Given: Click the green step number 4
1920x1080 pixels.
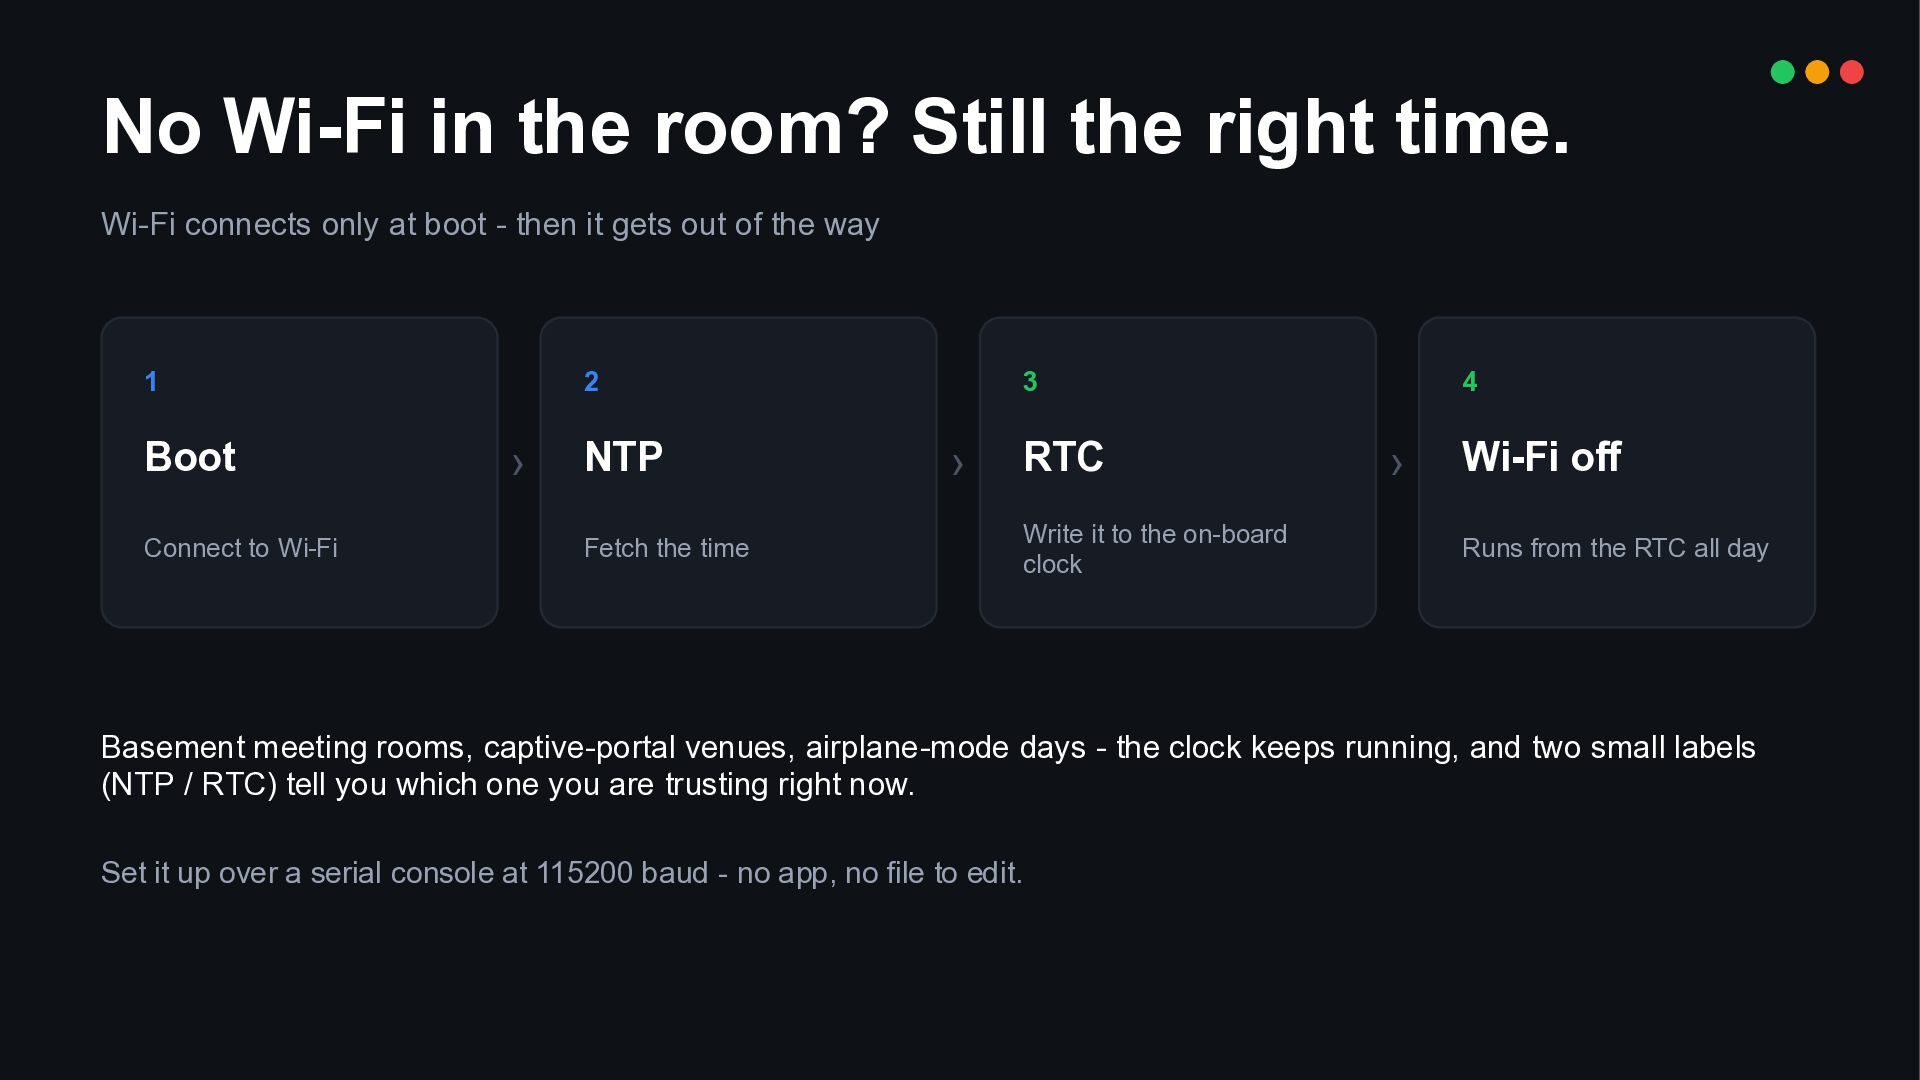Looking at the screenshot, I should pos(1469,381).
